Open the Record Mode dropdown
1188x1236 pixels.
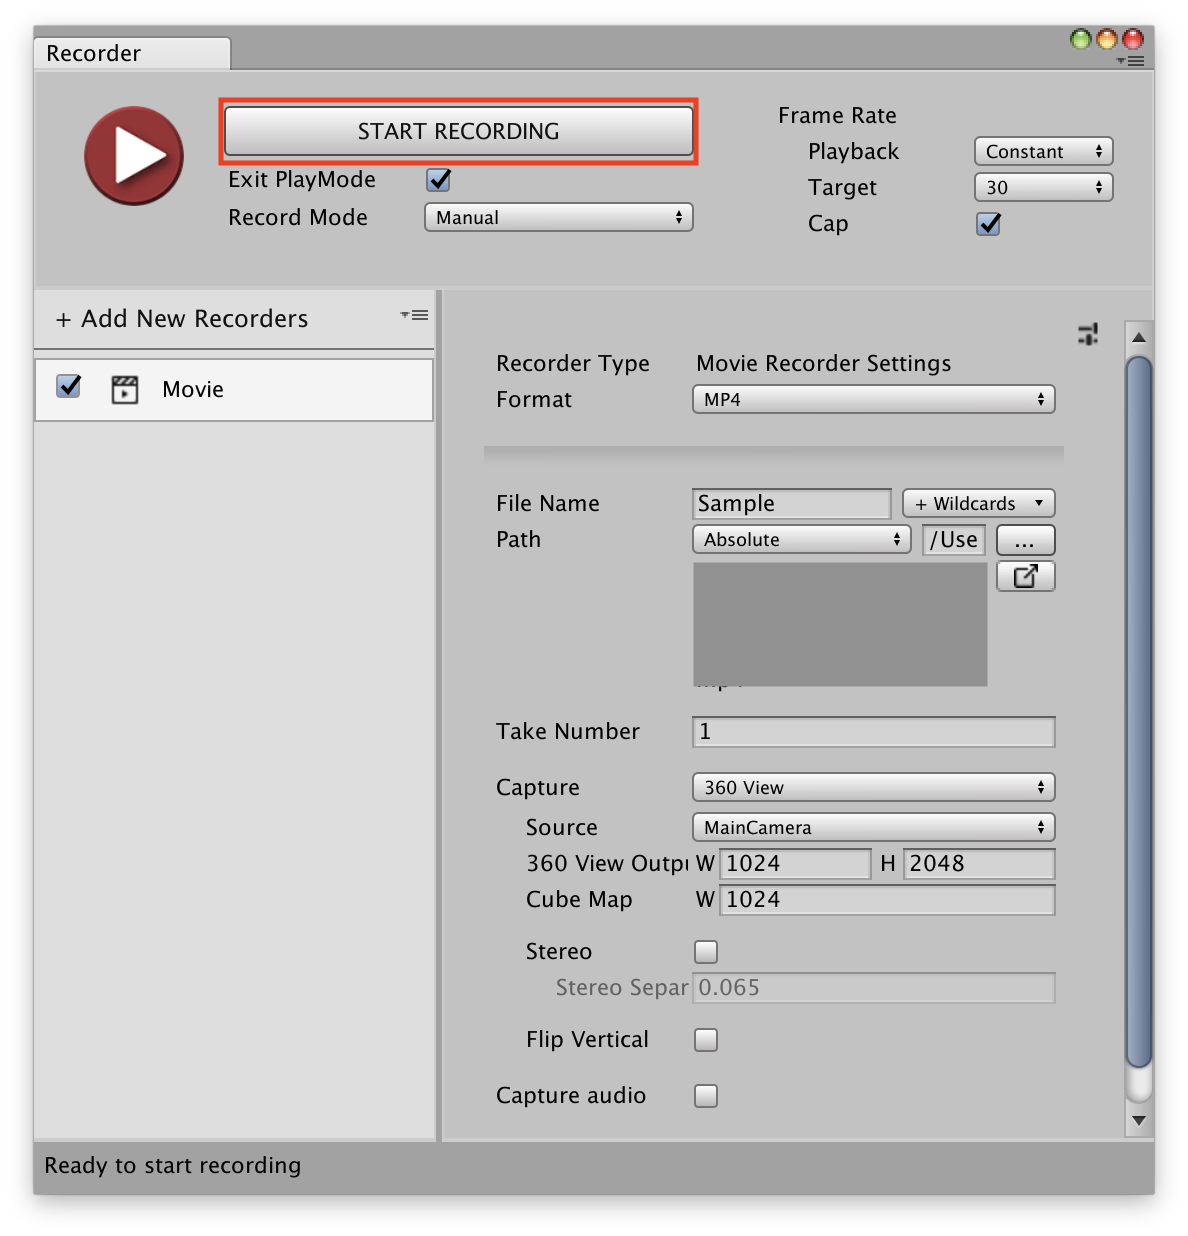click(x=558, y=218)
